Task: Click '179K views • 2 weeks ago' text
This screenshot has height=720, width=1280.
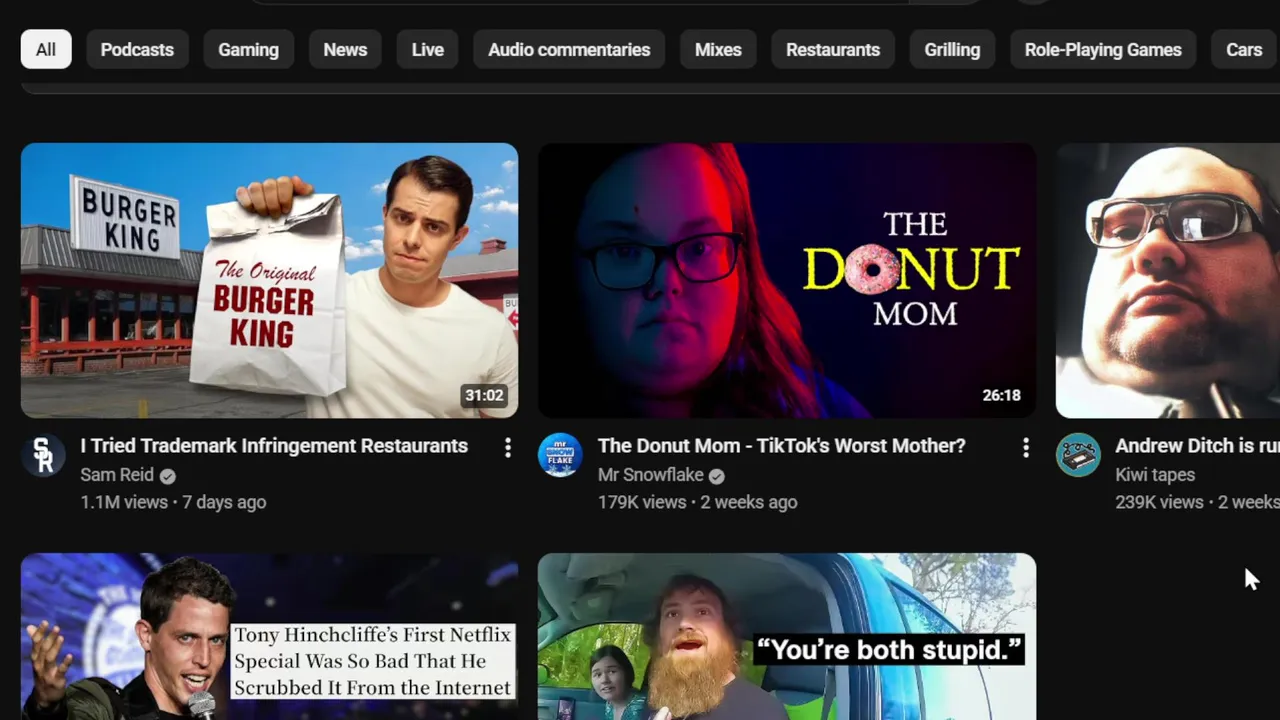Action: click(x=697, y=502)
